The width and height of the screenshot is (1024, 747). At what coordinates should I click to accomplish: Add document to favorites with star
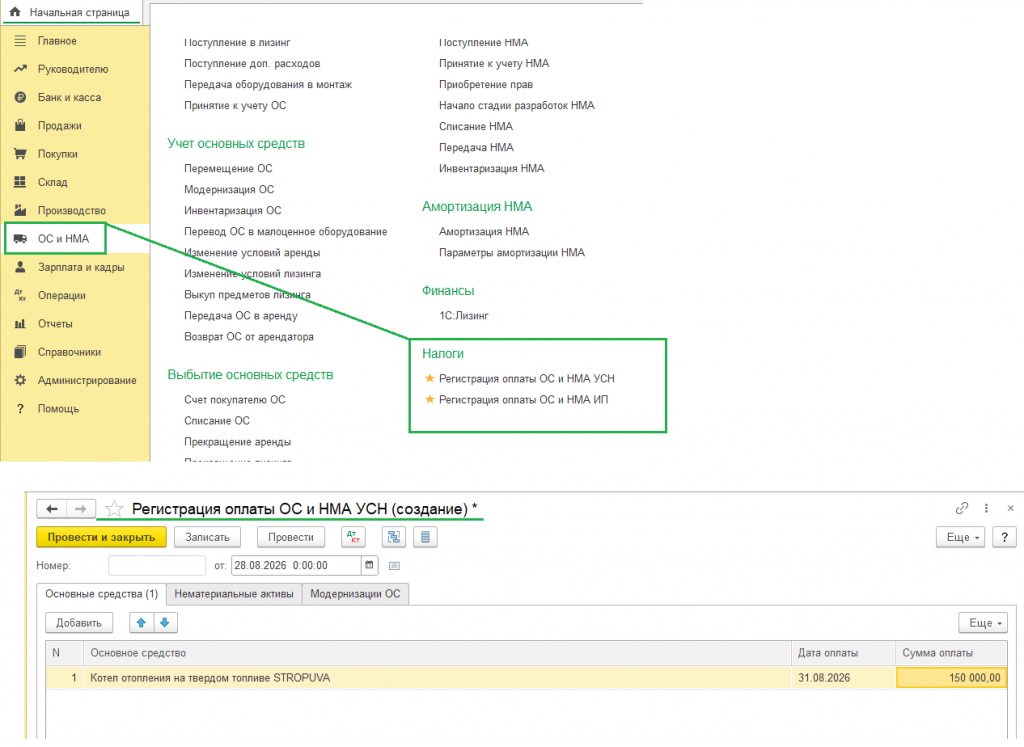(114, 509)
